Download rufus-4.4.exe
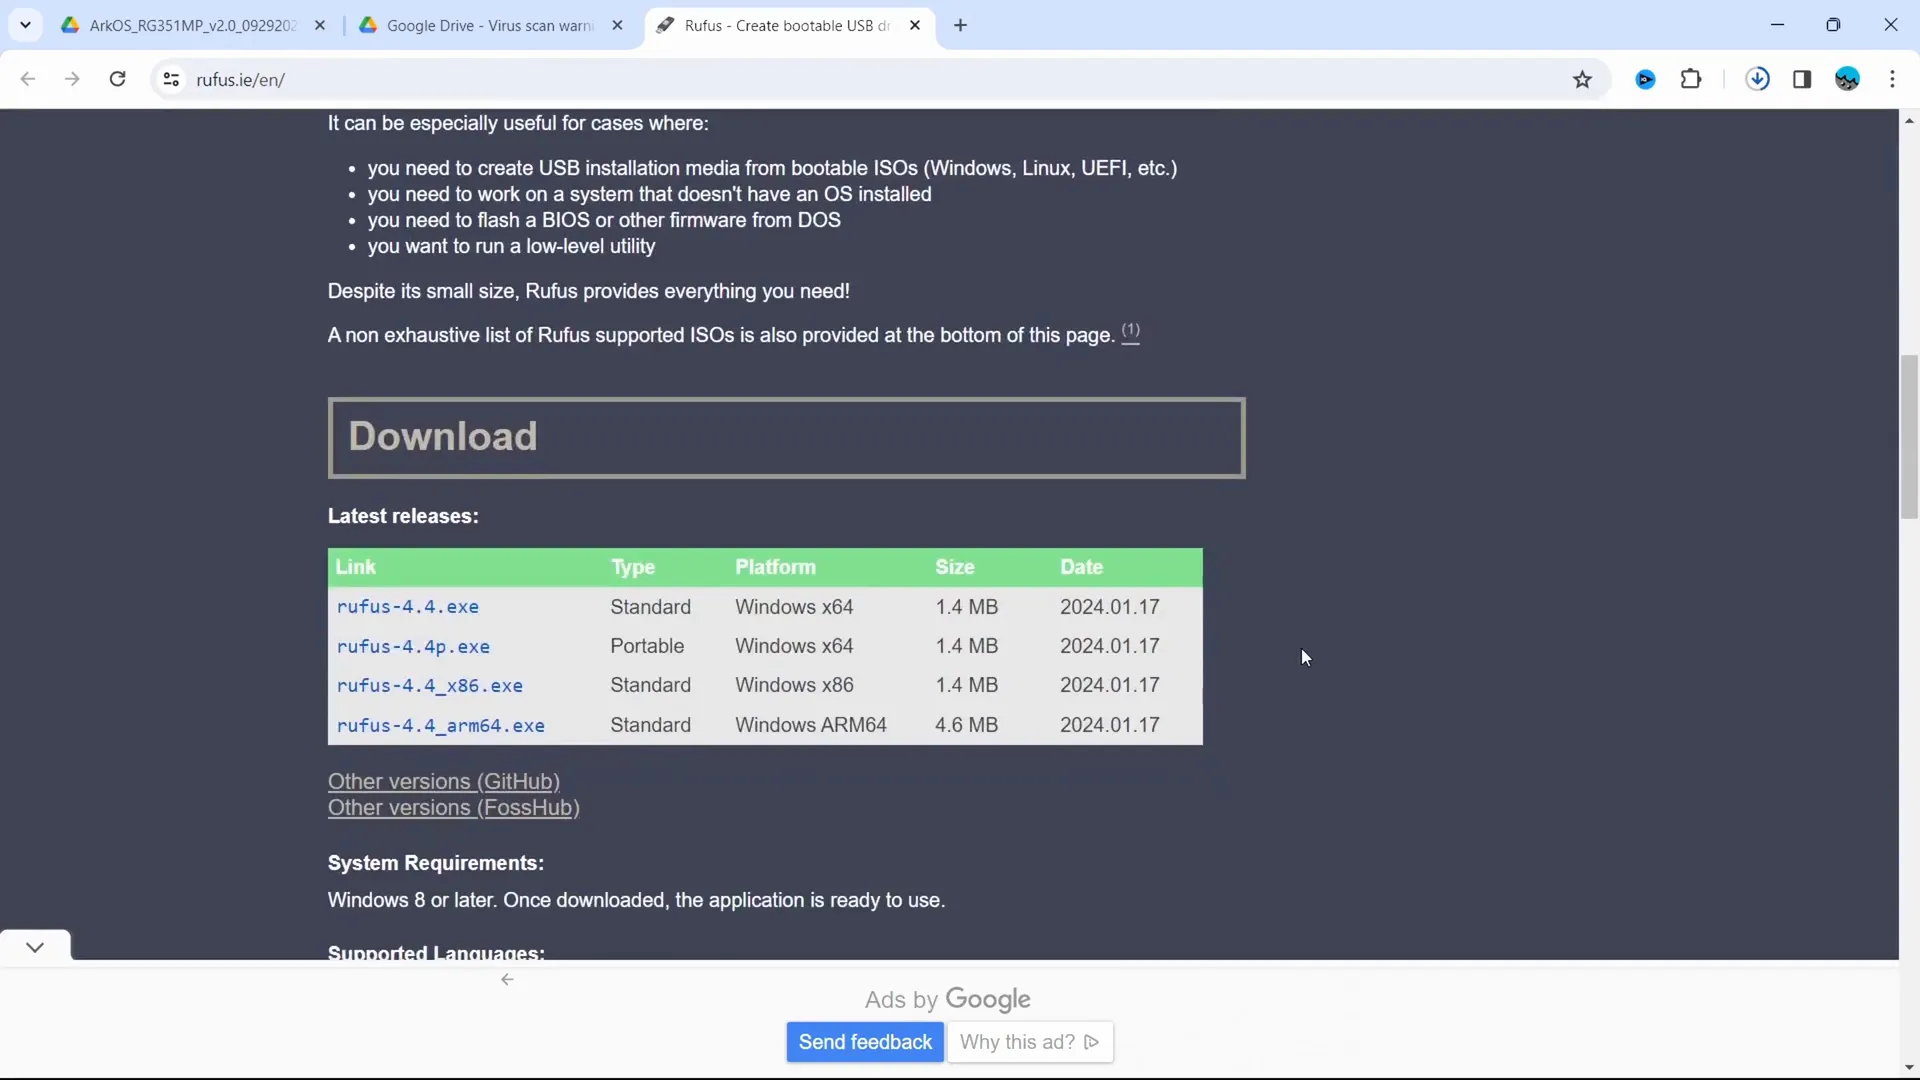This screenshot has width=1920, height=1080. tap(408, 607)
